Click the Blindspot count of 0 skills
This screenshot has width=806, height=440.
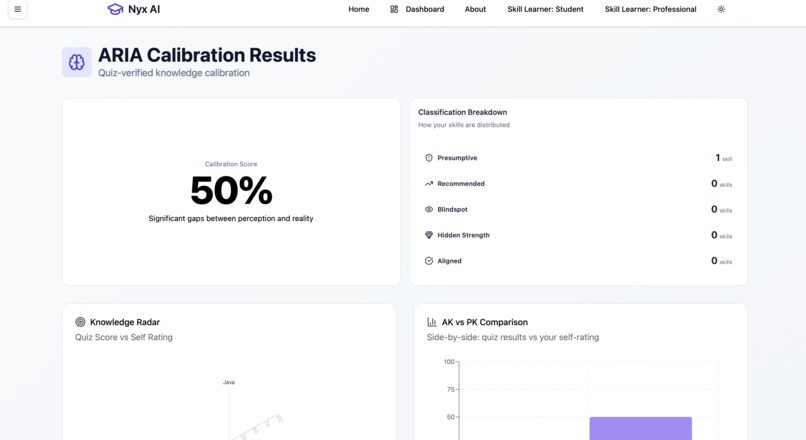[x=722, y=209]
